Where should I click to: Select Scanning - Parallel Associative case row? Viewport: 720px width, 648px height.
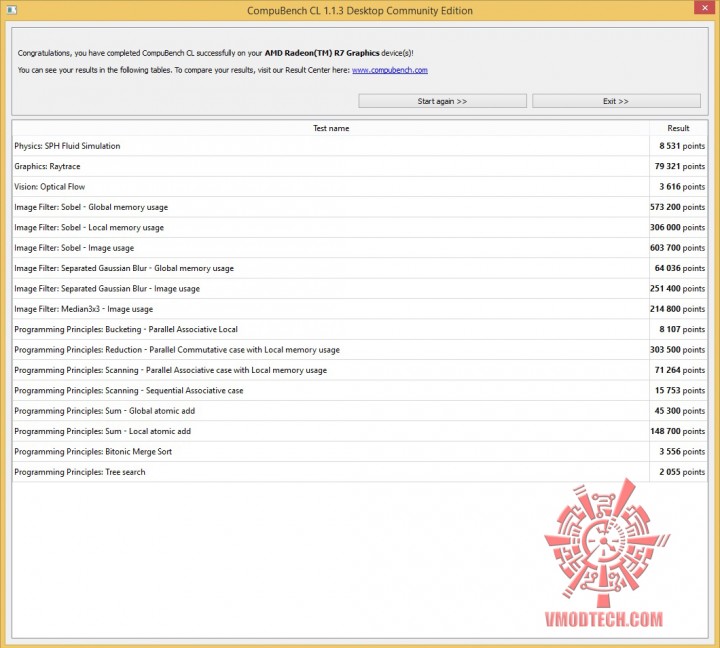pos(360,370)
